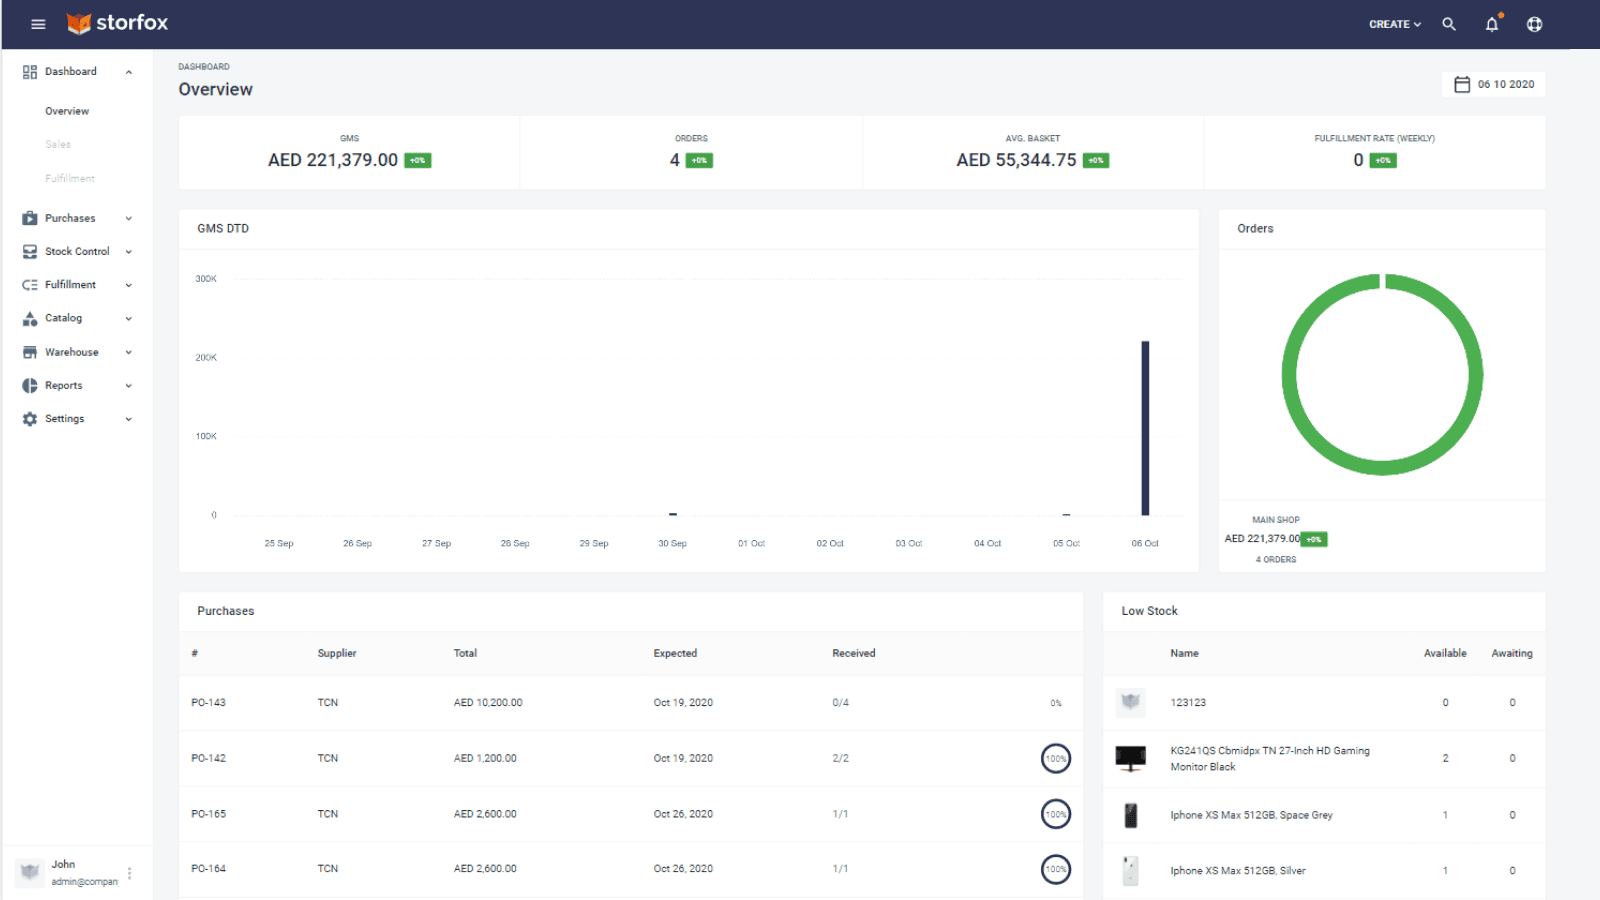Click the 100% progress circle for PO-142
The height and width of the screenshot is (900, 1600).
pos(1055,758)
